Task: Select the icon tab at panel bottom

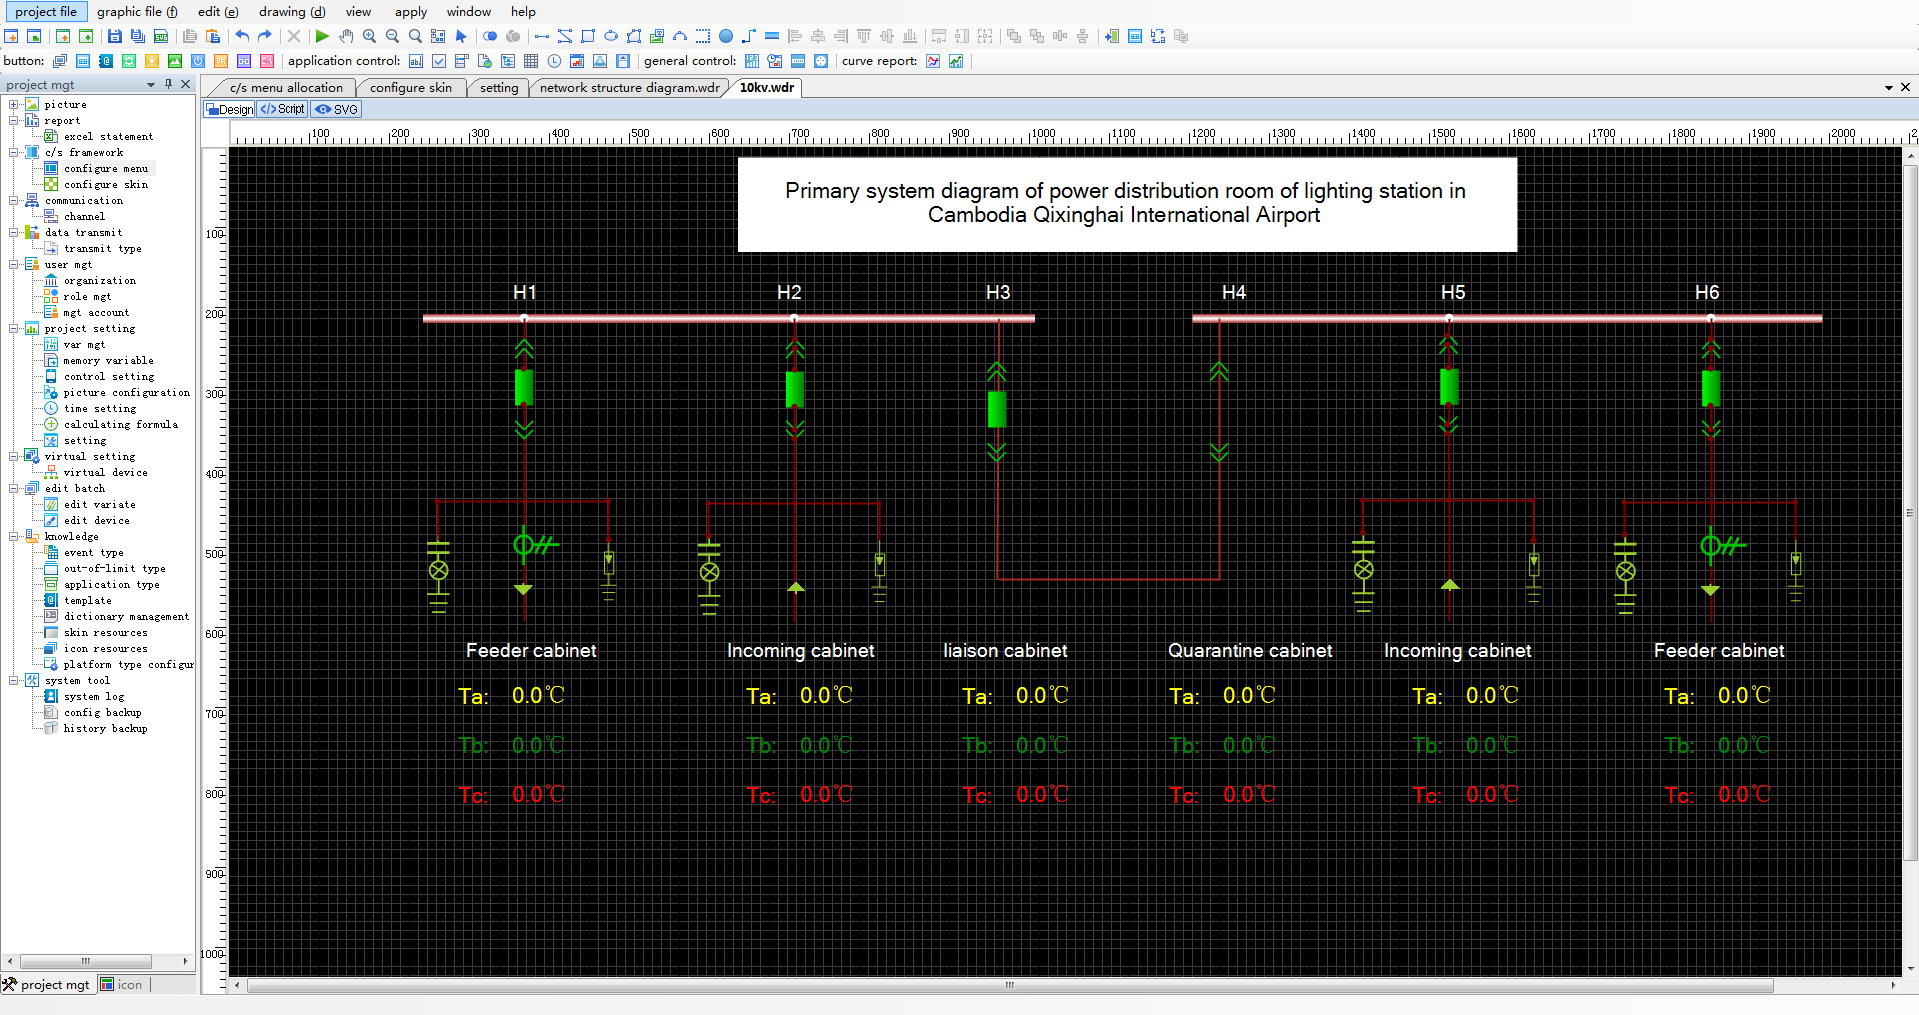Action: point(122,984)
